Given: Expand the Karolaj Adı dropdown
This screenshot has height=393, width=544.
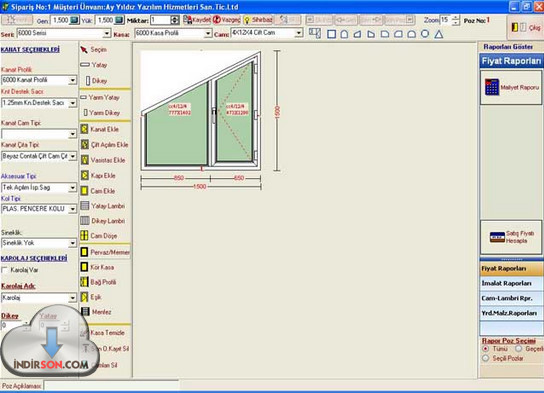Looking at the screenshot, I should click(x=73, y=298).
